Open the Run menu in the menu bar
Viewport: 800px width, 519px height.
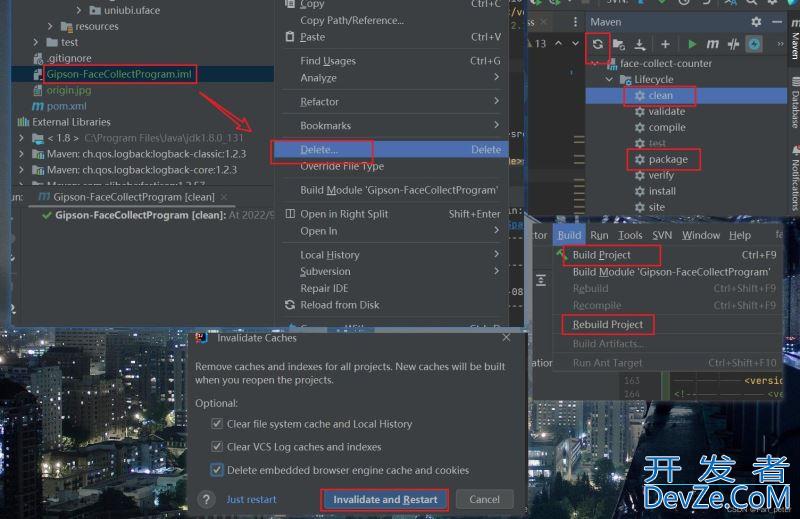point(599,235)
